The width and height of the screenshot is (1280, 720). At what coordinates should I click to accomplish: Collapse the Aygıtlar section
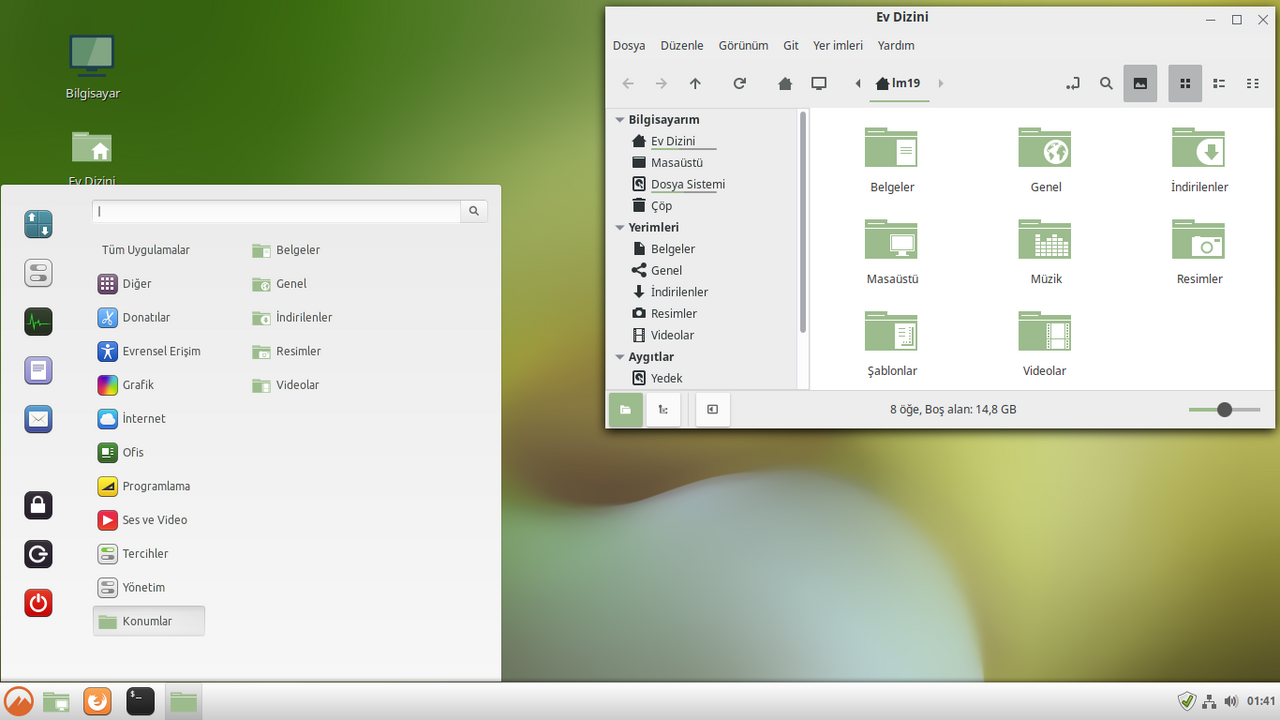coord(620,357)
